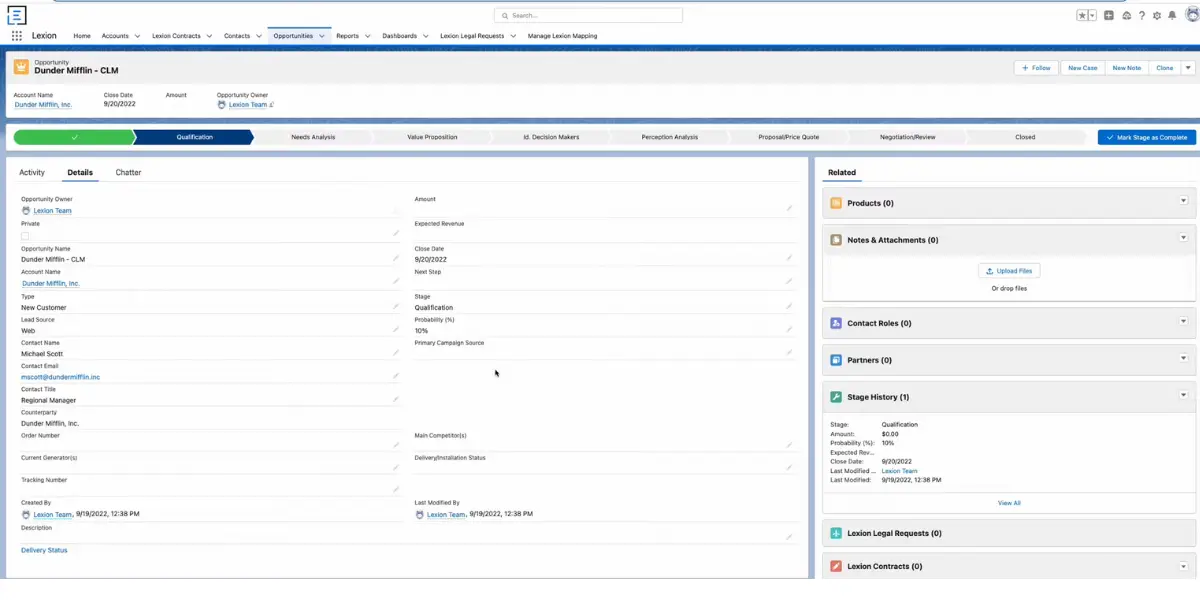Open the Dunder Mifflin, Inc. account link
1200x600 pixels.
[43, 105]
